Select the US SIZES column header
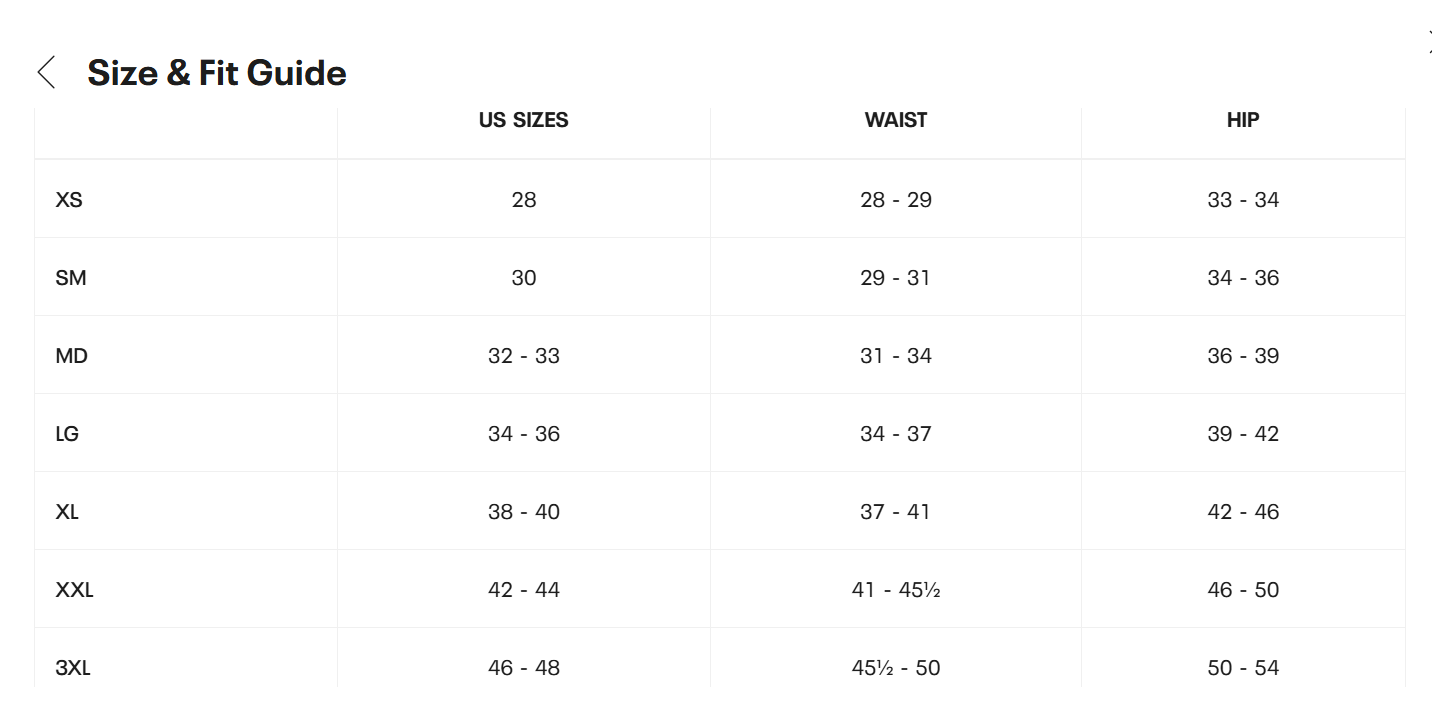1432x724 pixels. (x=523, y=120)
